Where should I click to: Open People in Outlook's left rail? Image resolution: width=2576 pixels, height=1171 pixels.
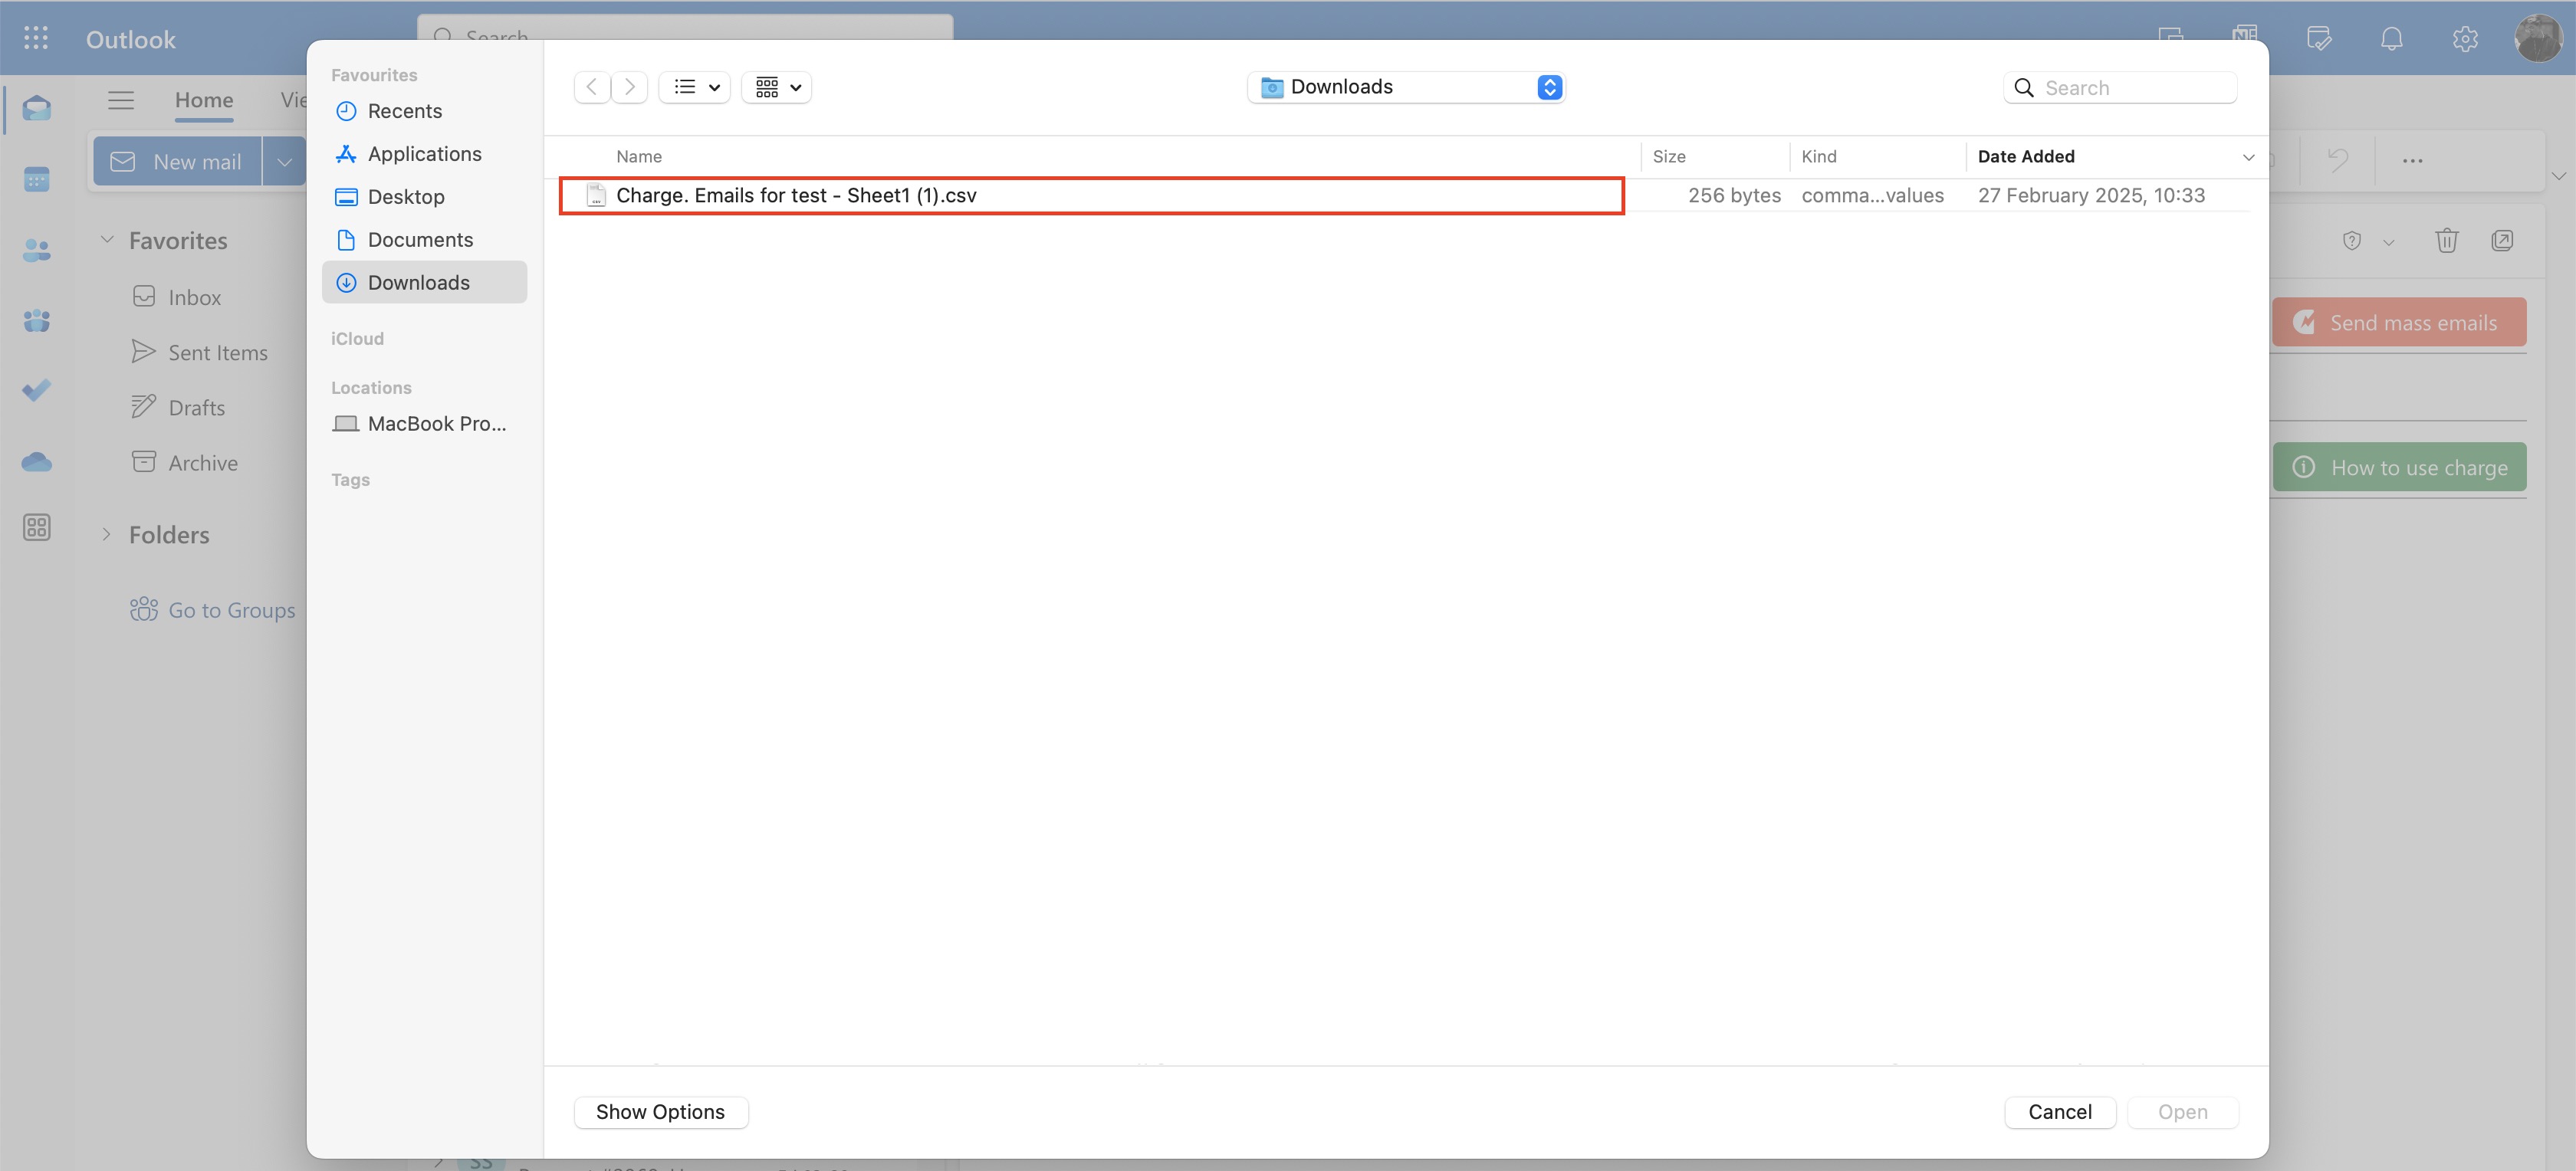click(37, 250)
